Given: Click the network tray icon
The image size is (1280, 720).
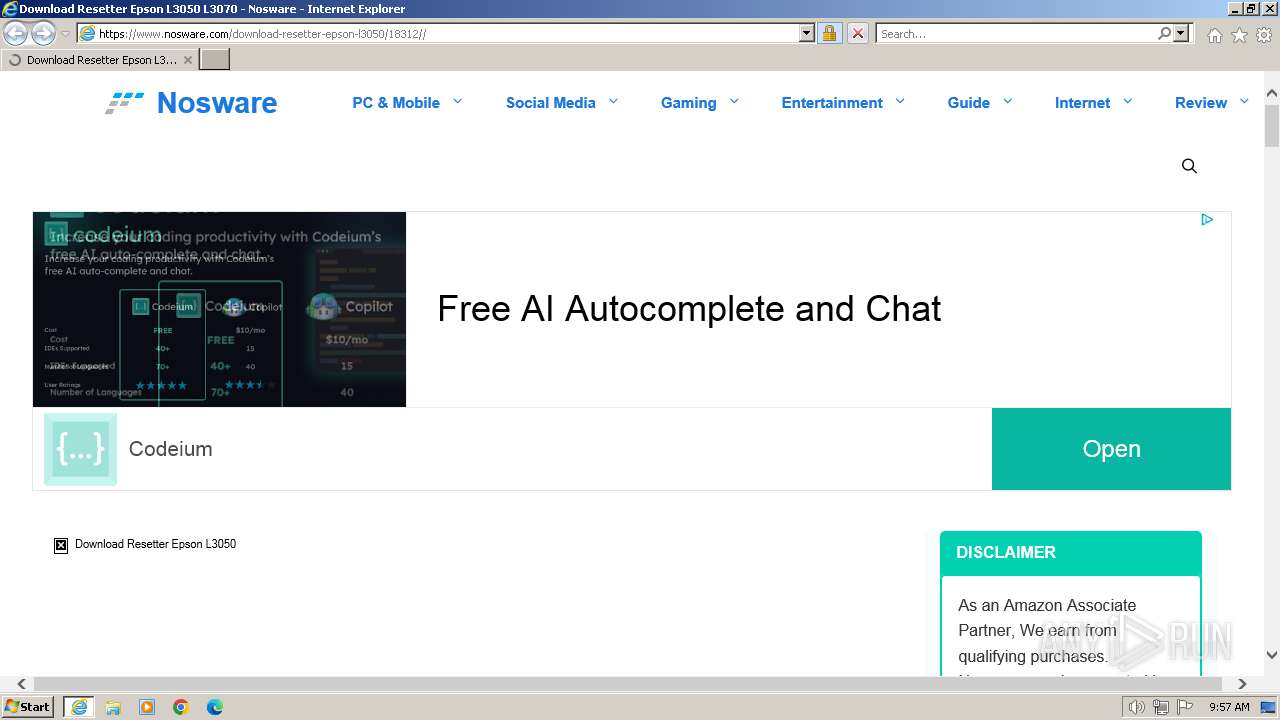Looking at the screenshot, I should [1161, 707].
